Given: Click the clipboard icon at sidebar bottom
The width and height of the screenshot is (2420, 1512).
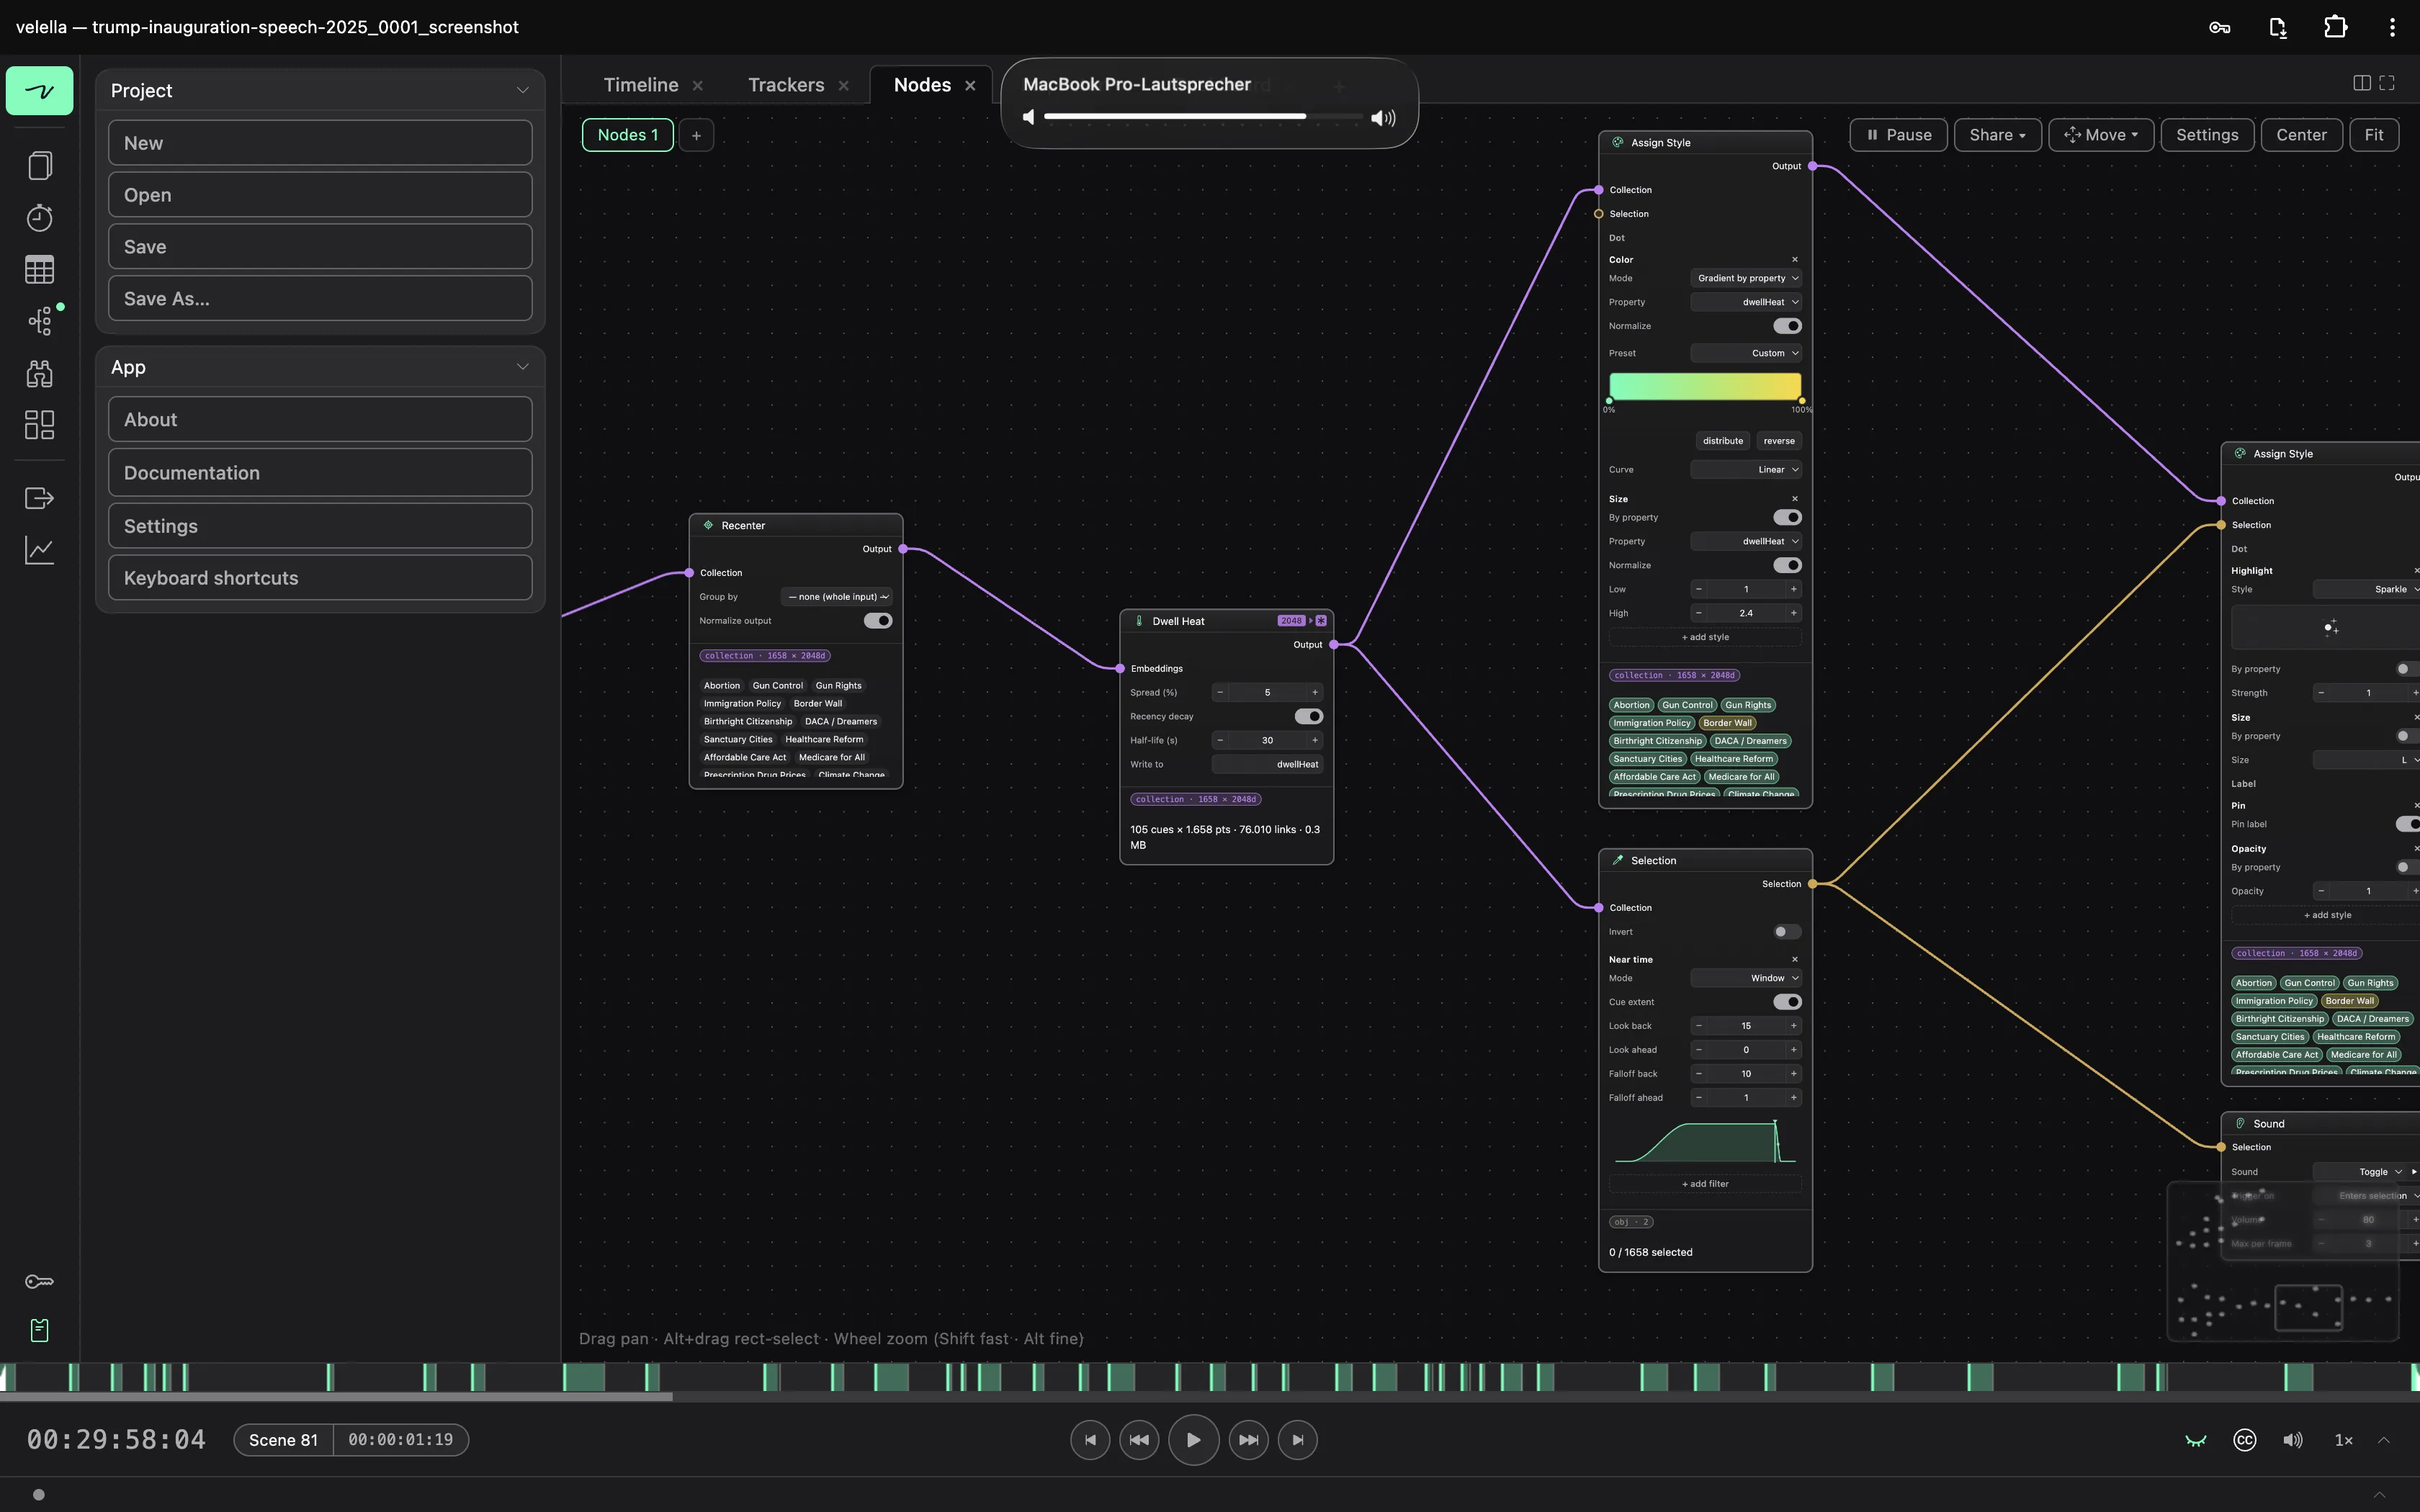Looking at the screenshot, I should 39,1330.
